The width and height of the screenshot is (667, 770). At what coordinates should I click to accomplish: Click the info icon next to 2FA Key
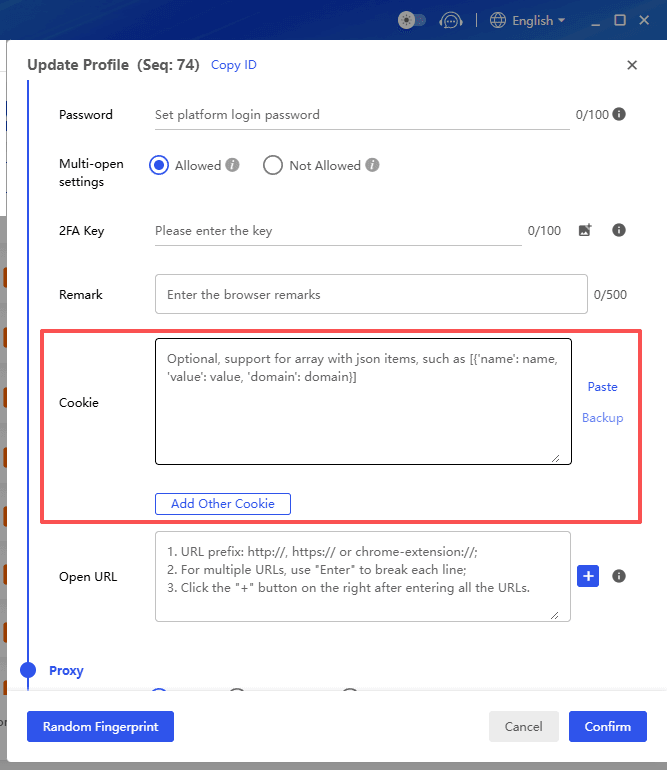tap(619, 230)
